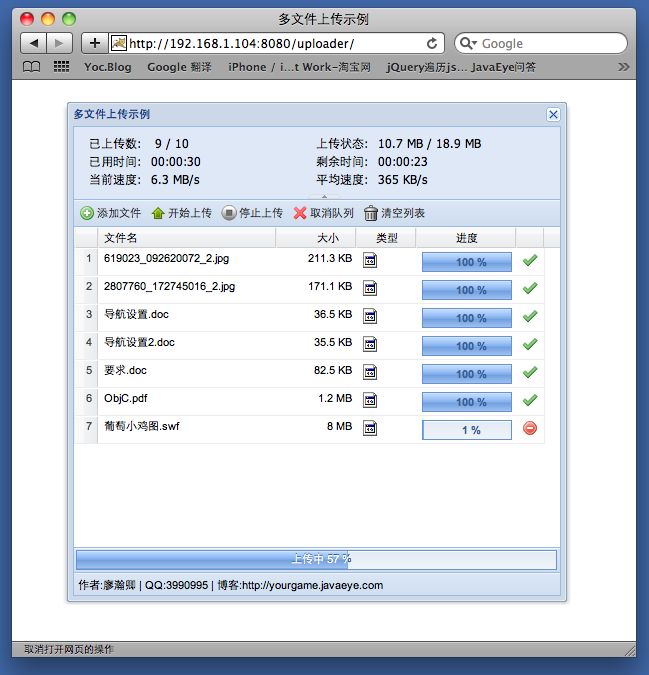The image size is (649, 675).
Task: Click the file type icon for 导航设置2.doc
Action: [370, 344]
